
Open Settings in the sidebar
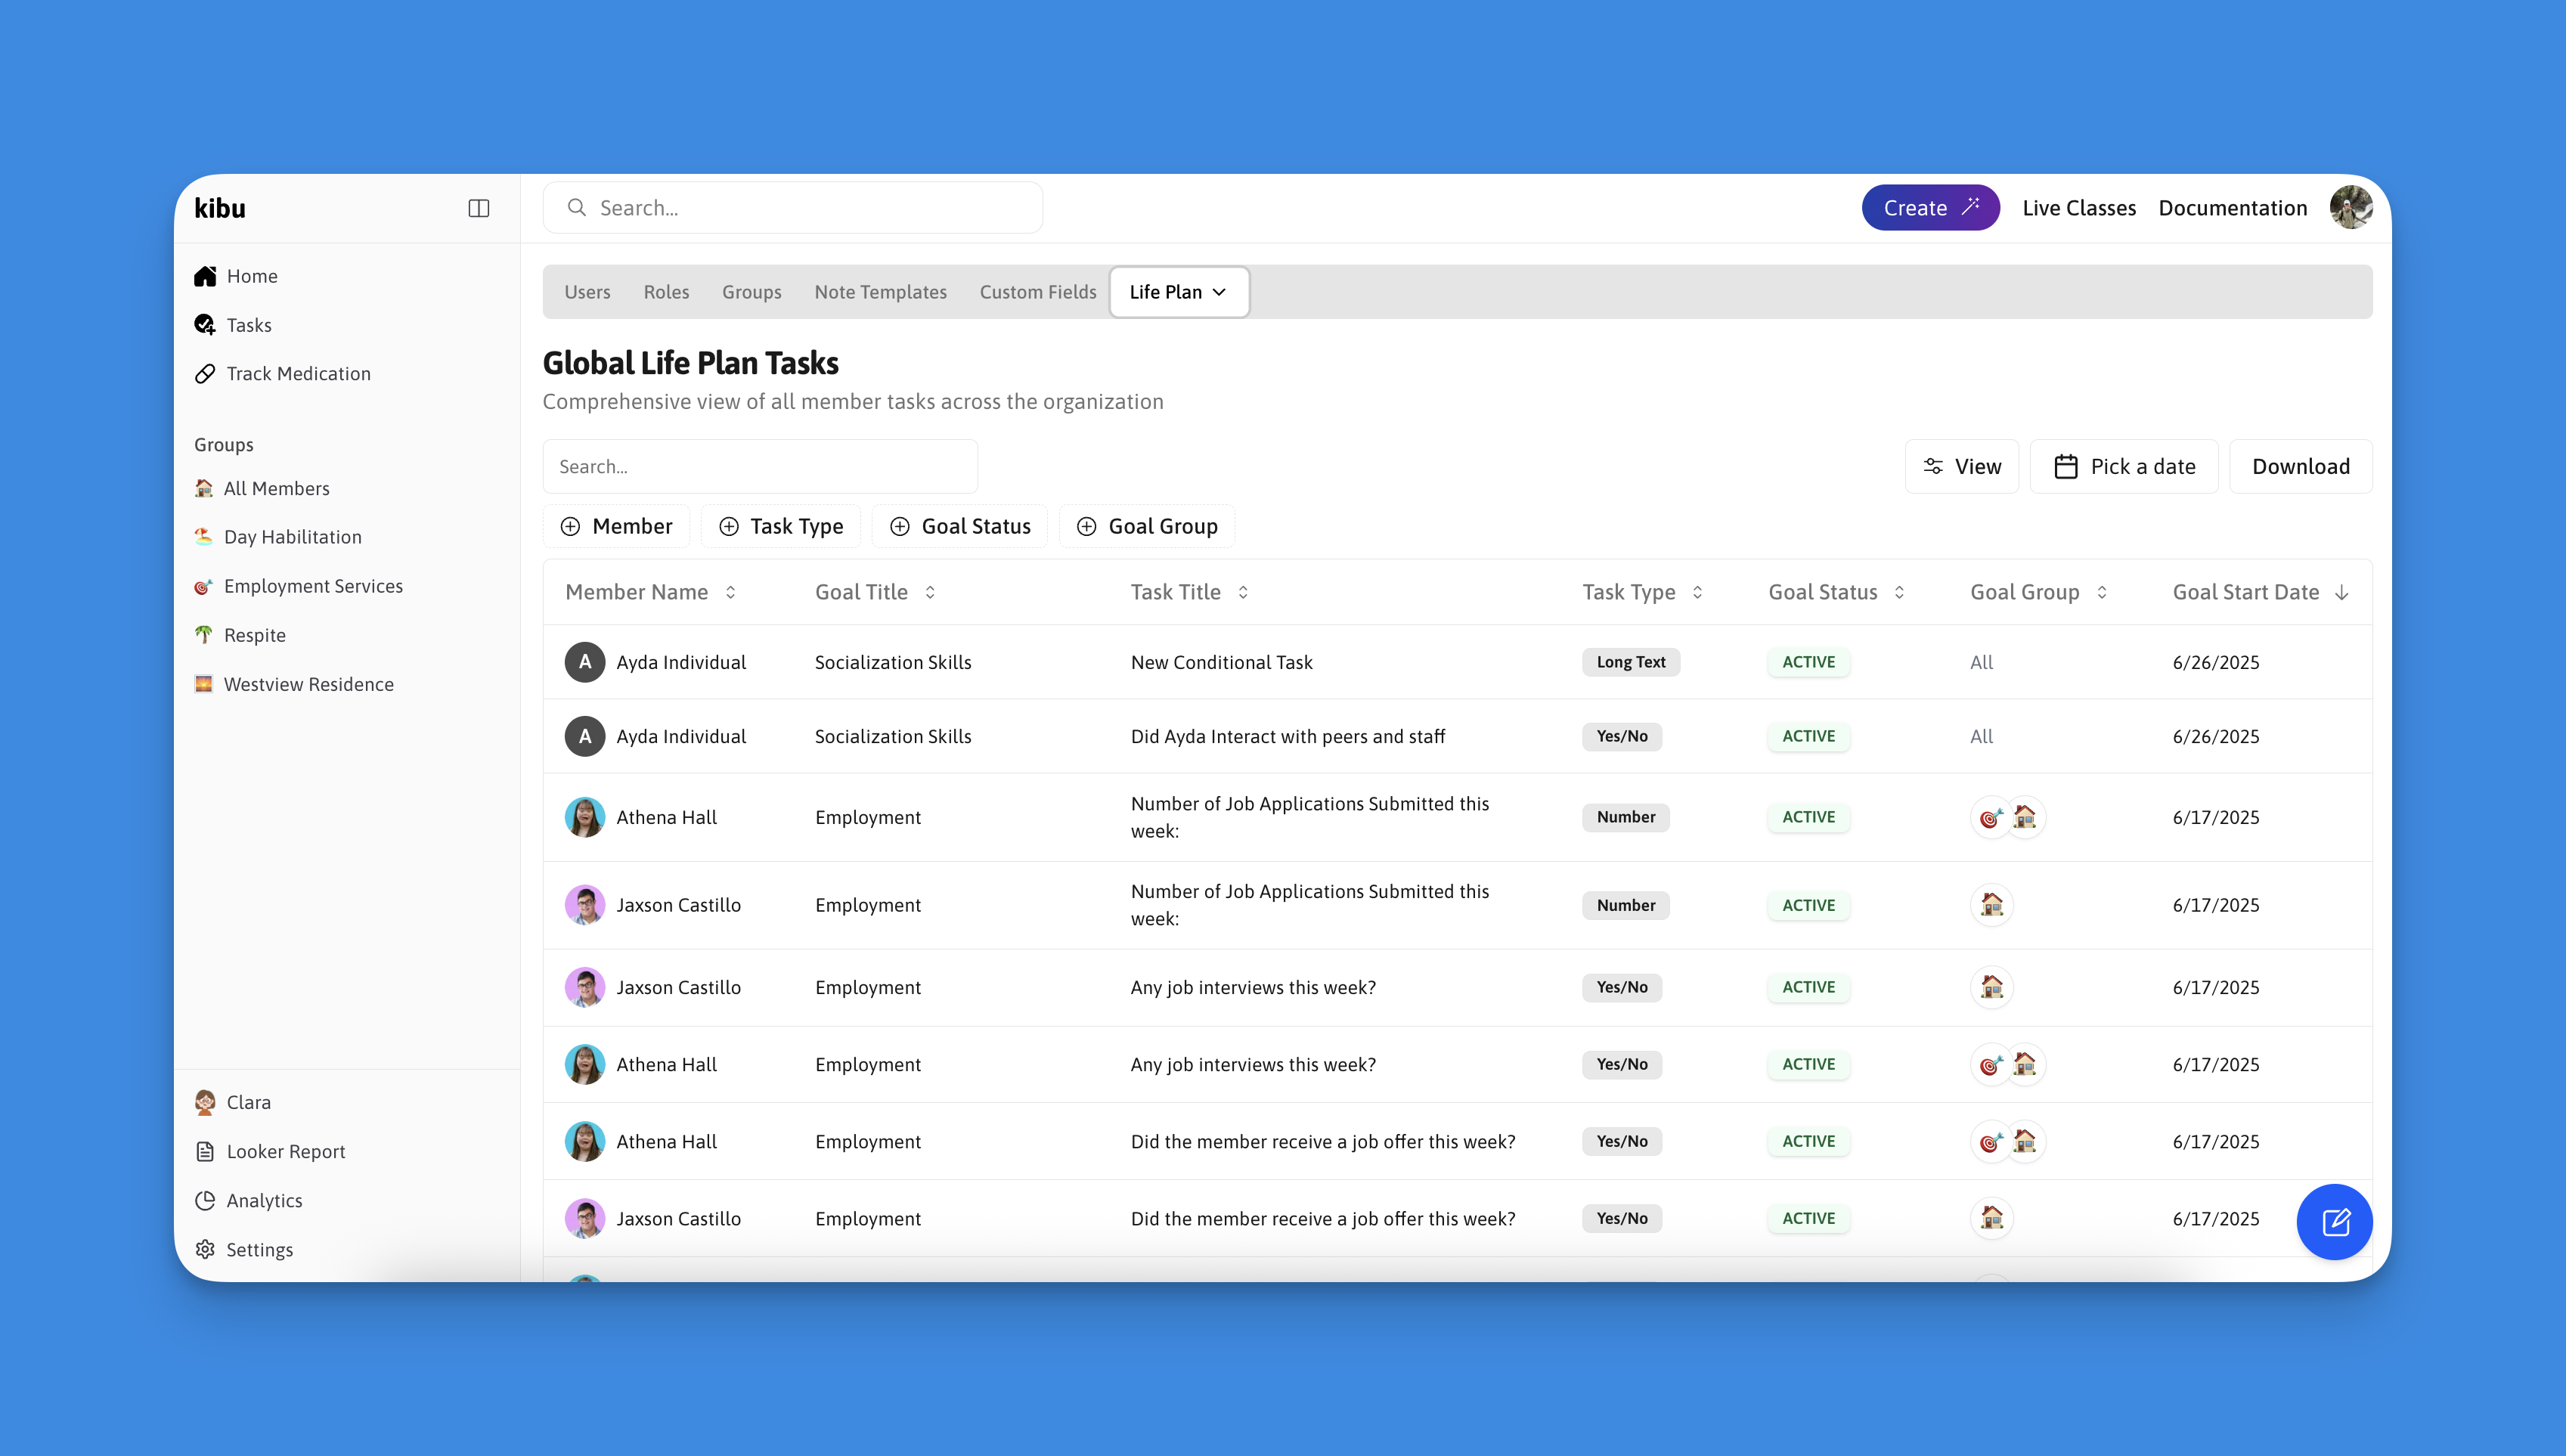pyautogui.click(x=259, y=1249)
